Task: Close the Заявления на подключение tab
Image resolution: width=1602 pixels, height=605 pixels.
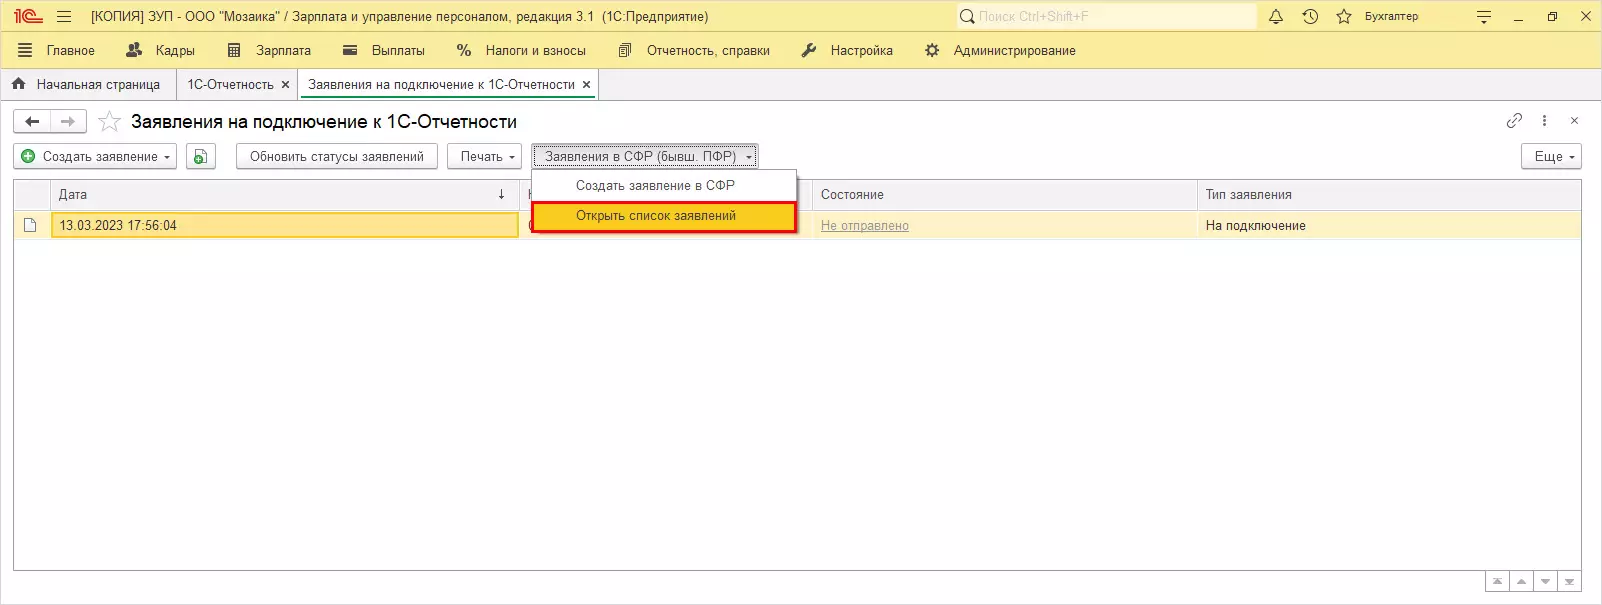Action: pyautogui.click(x=586, y=85)
